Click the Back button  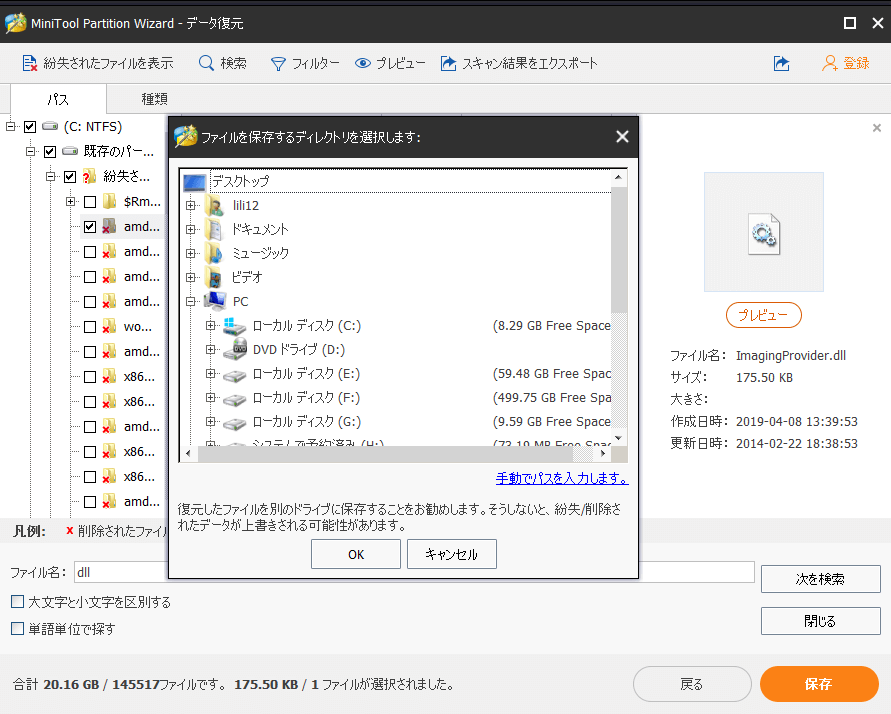[692, 684]
